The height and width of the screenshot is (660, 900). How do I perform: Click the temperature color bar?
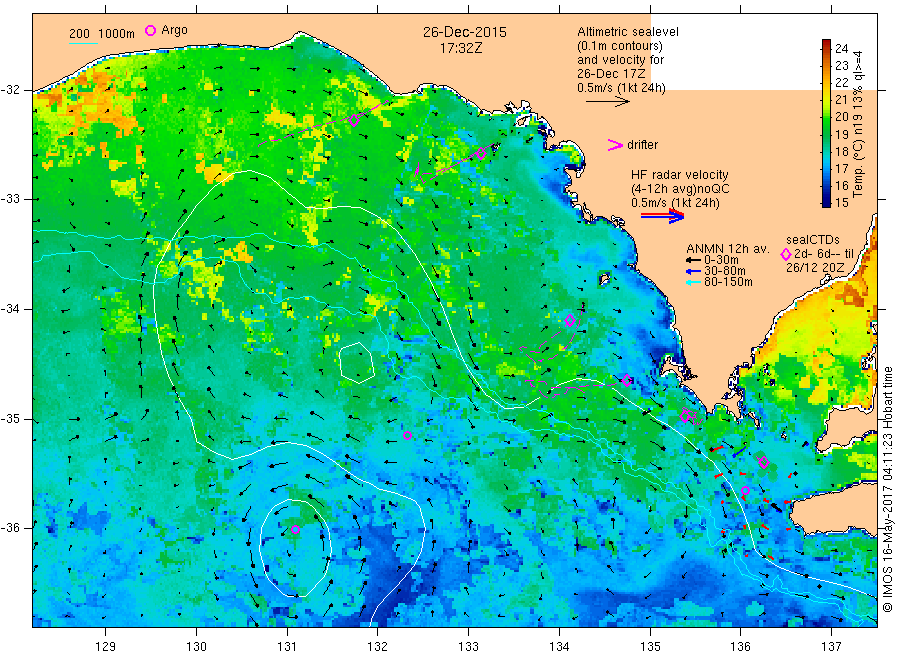[826, 123]
